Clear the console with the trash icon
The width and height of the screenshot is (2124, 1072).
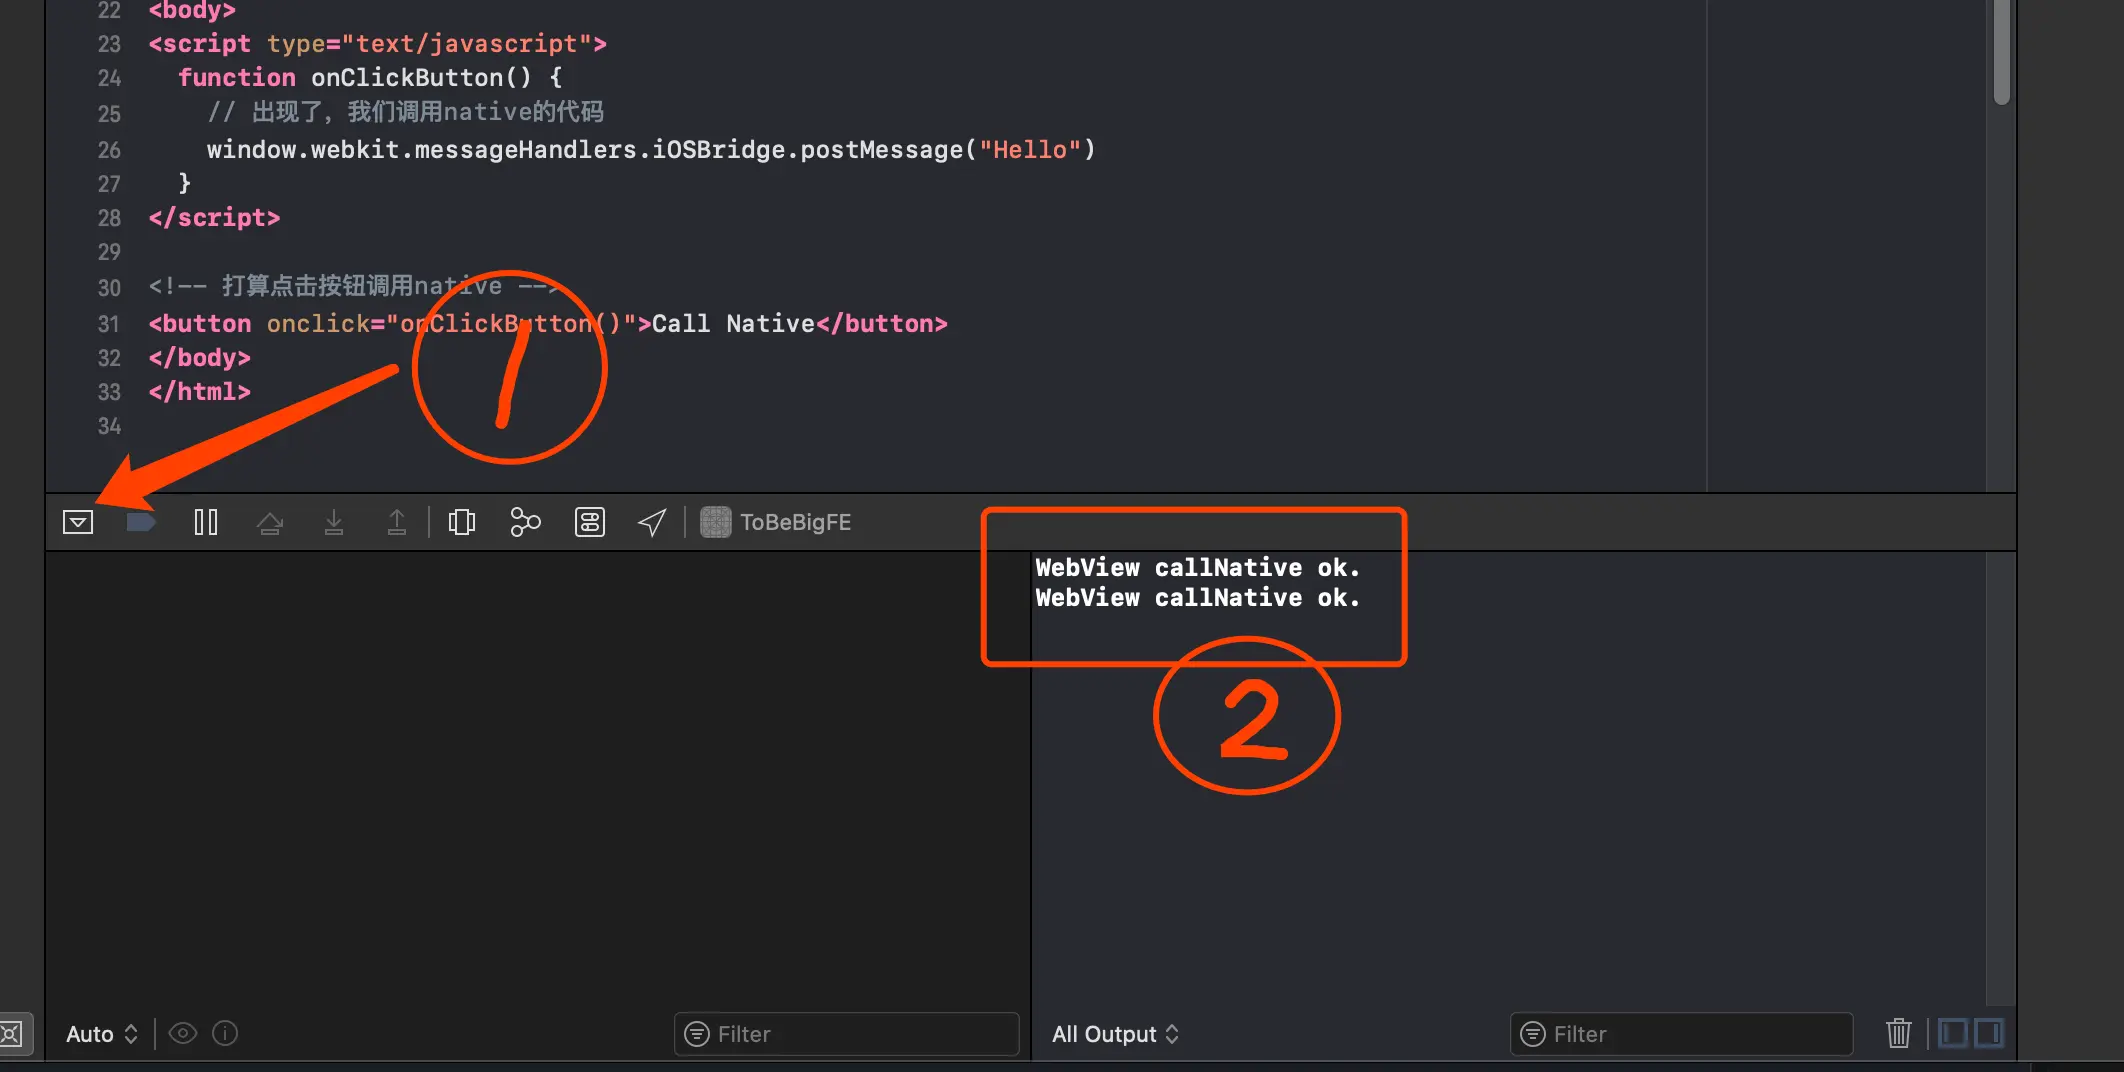[x=1899, y=1033]
